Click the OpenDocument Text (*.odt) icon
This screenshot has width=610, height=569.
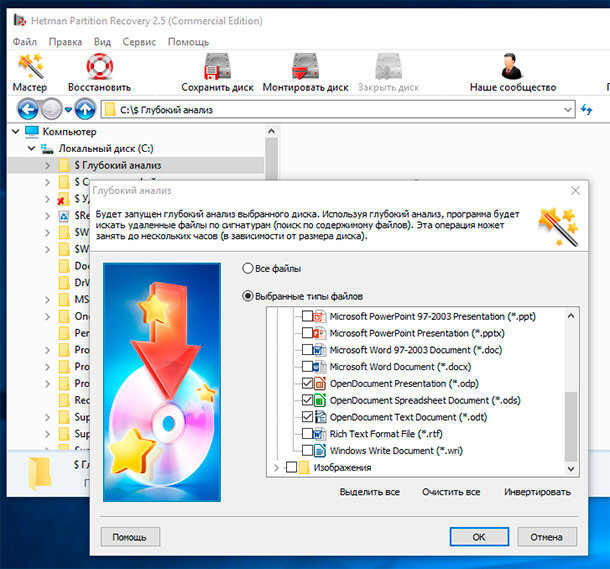(x=320, y=417)
